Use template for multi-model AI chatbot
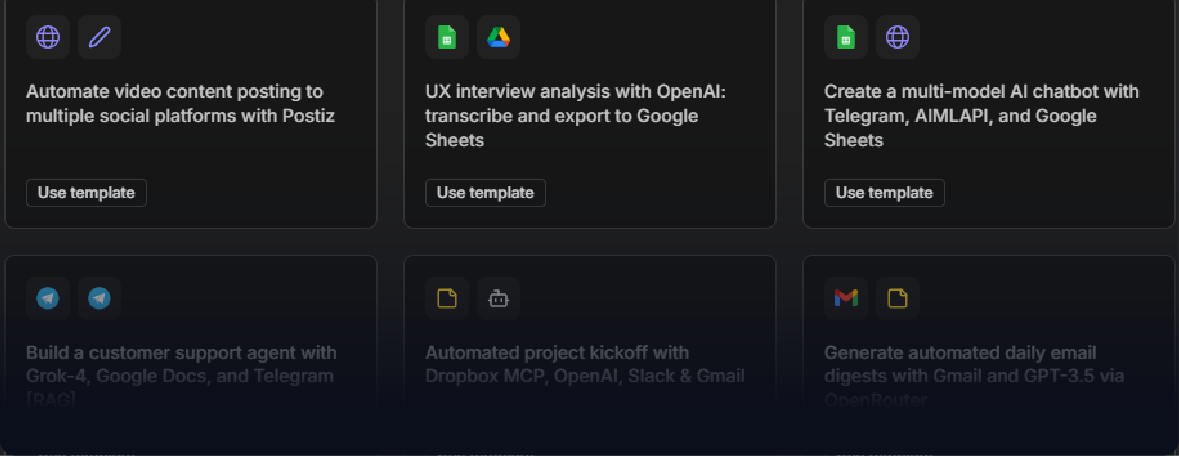Screen dimensions: 1179x456 (884, 193)
